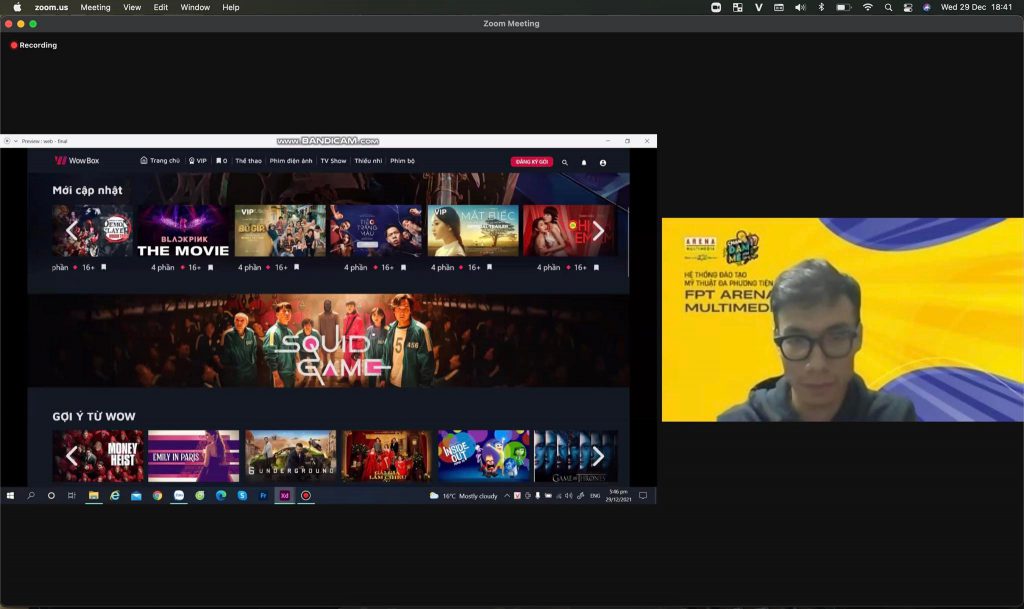The height and width of the screenshot is (609, 1024).
Task: Open the Bluetooth menu in macOS menu bar
Action: tap(822, 7)
